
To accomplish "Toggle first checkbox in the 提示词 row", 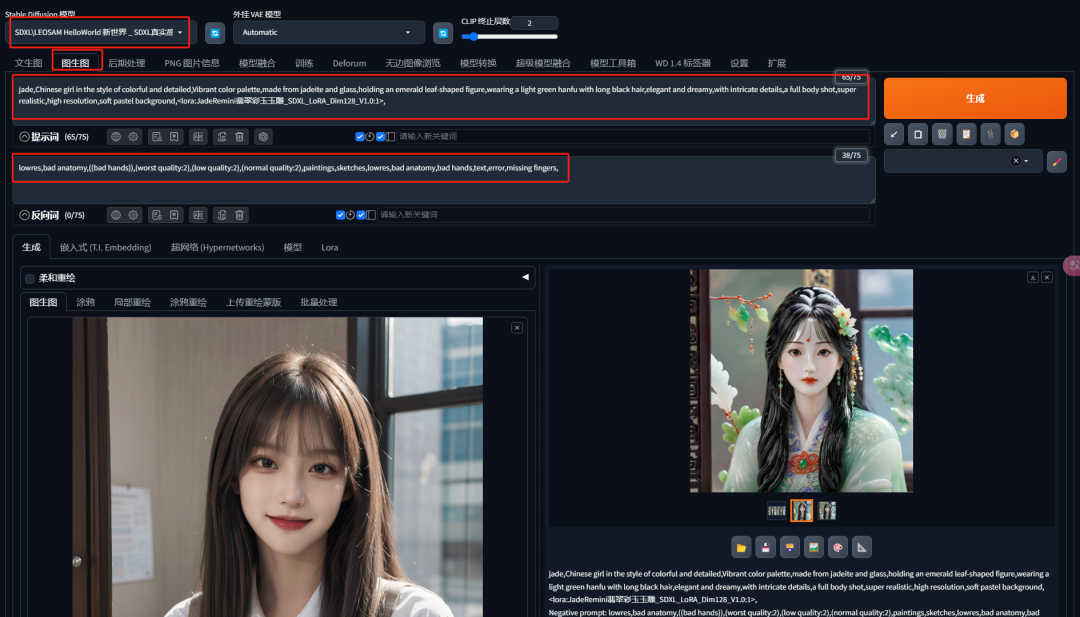I will (360, 136).
